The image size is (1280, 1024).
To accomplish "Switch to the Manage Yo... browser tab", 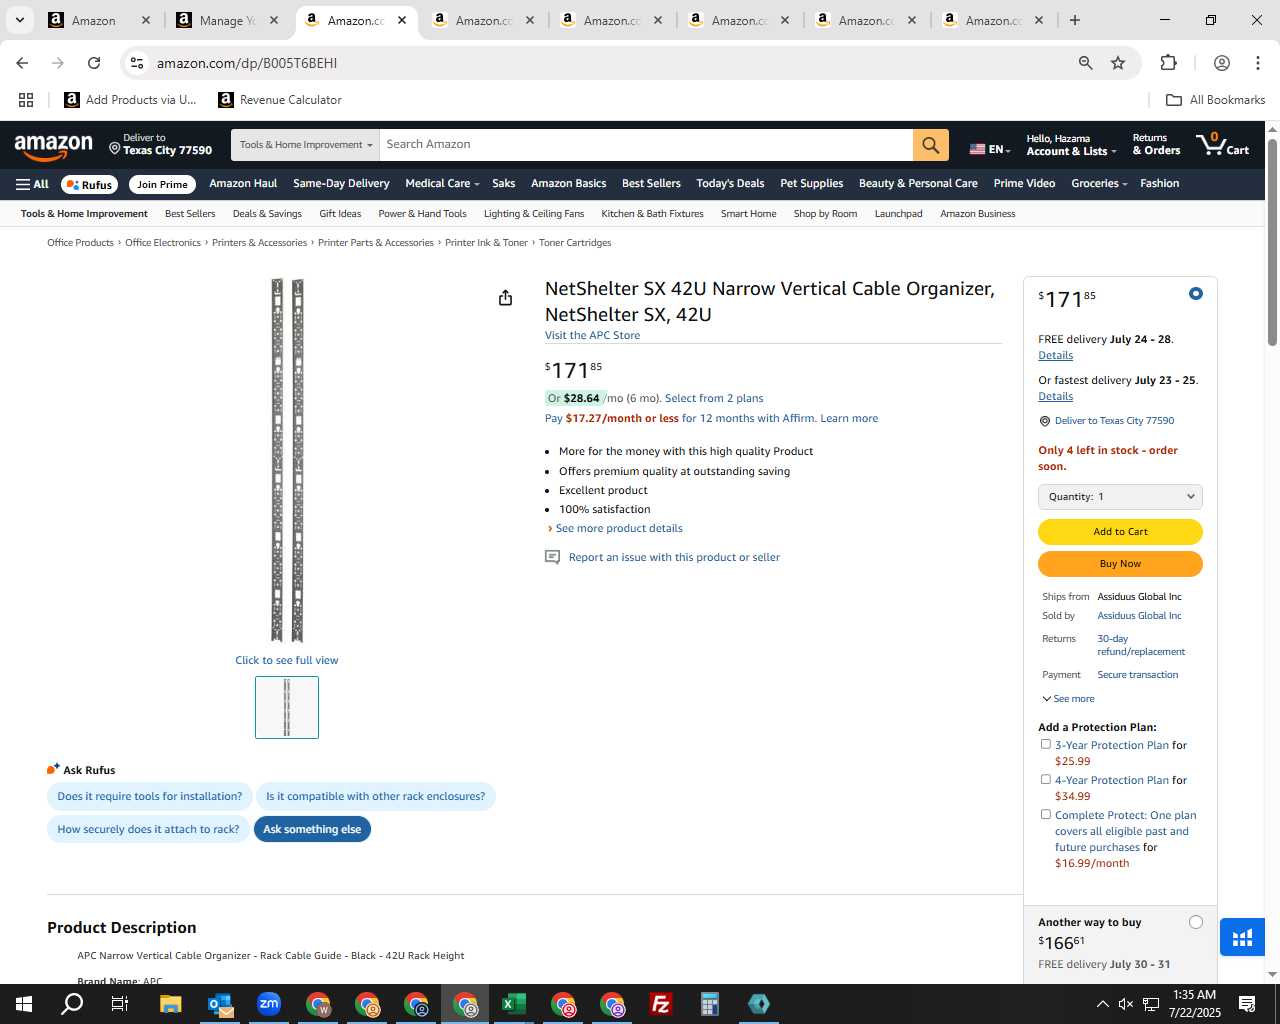I will (227, 20).
